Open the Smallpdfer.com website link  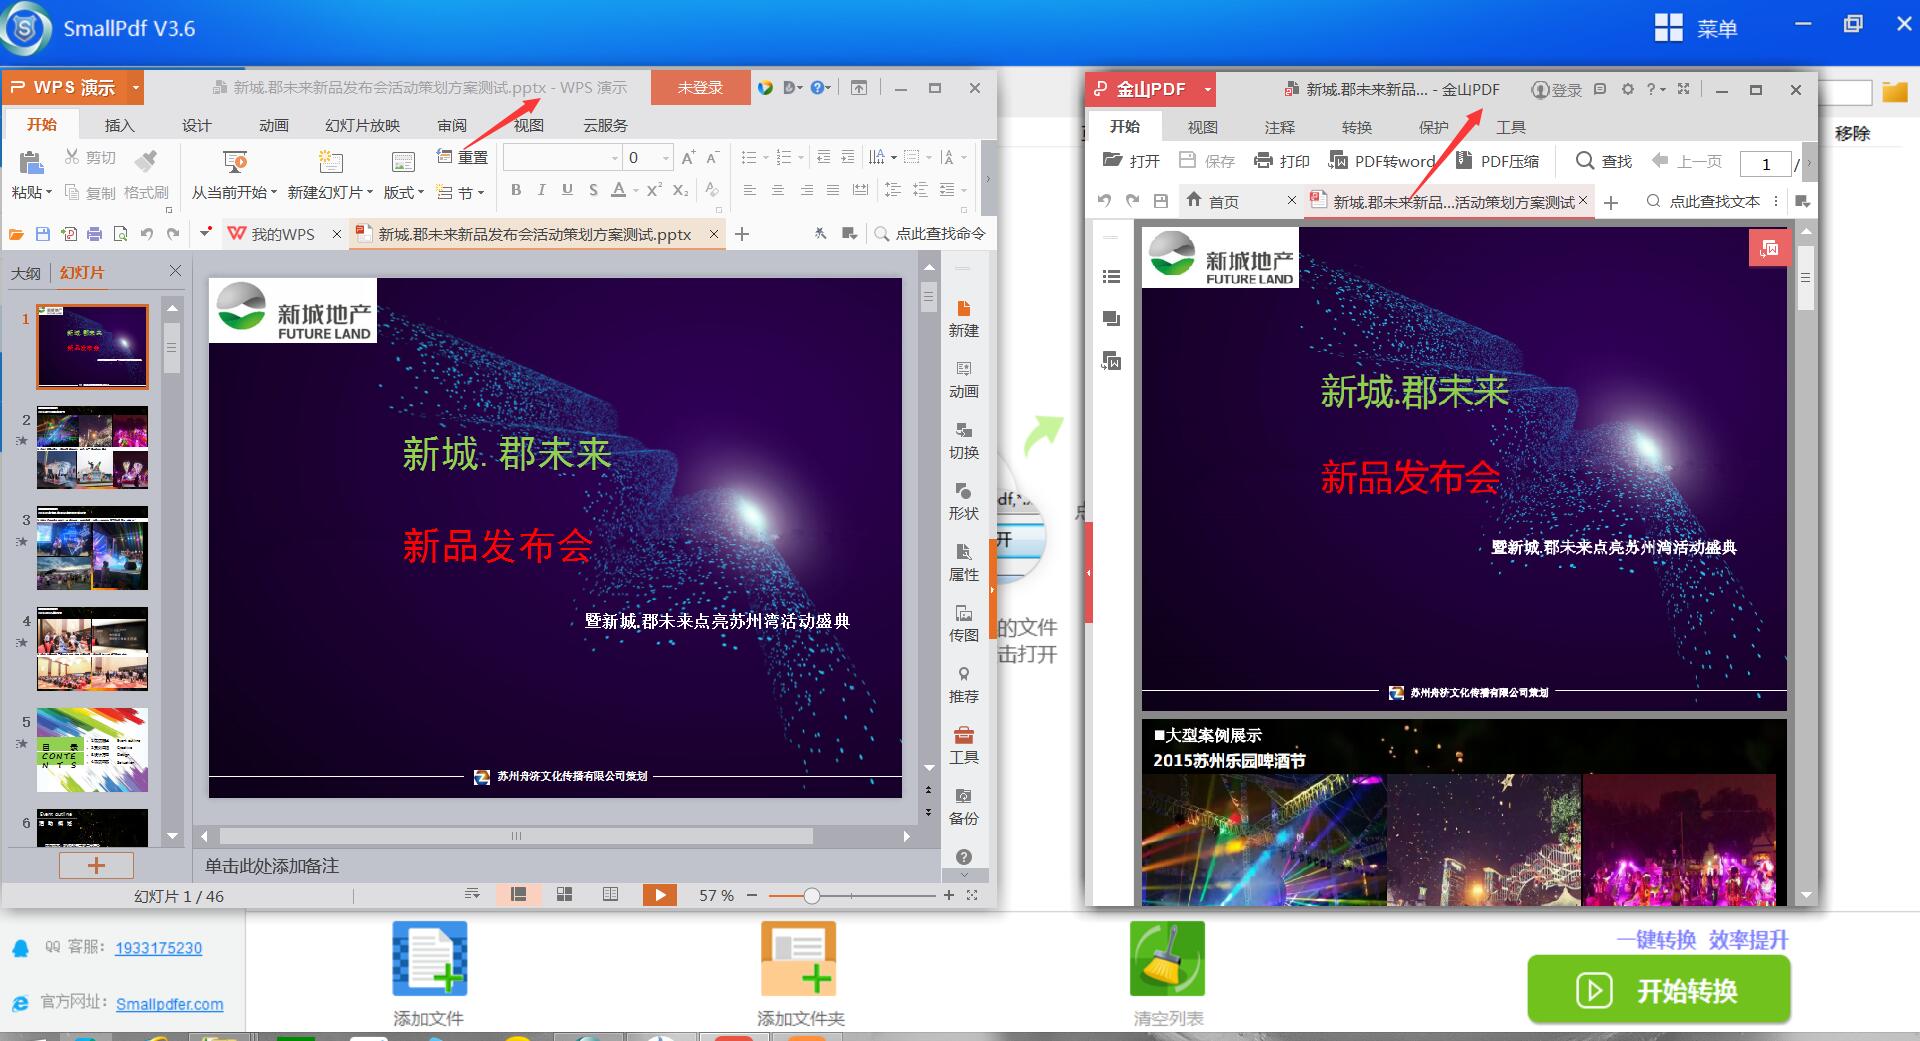point(169,1004)
